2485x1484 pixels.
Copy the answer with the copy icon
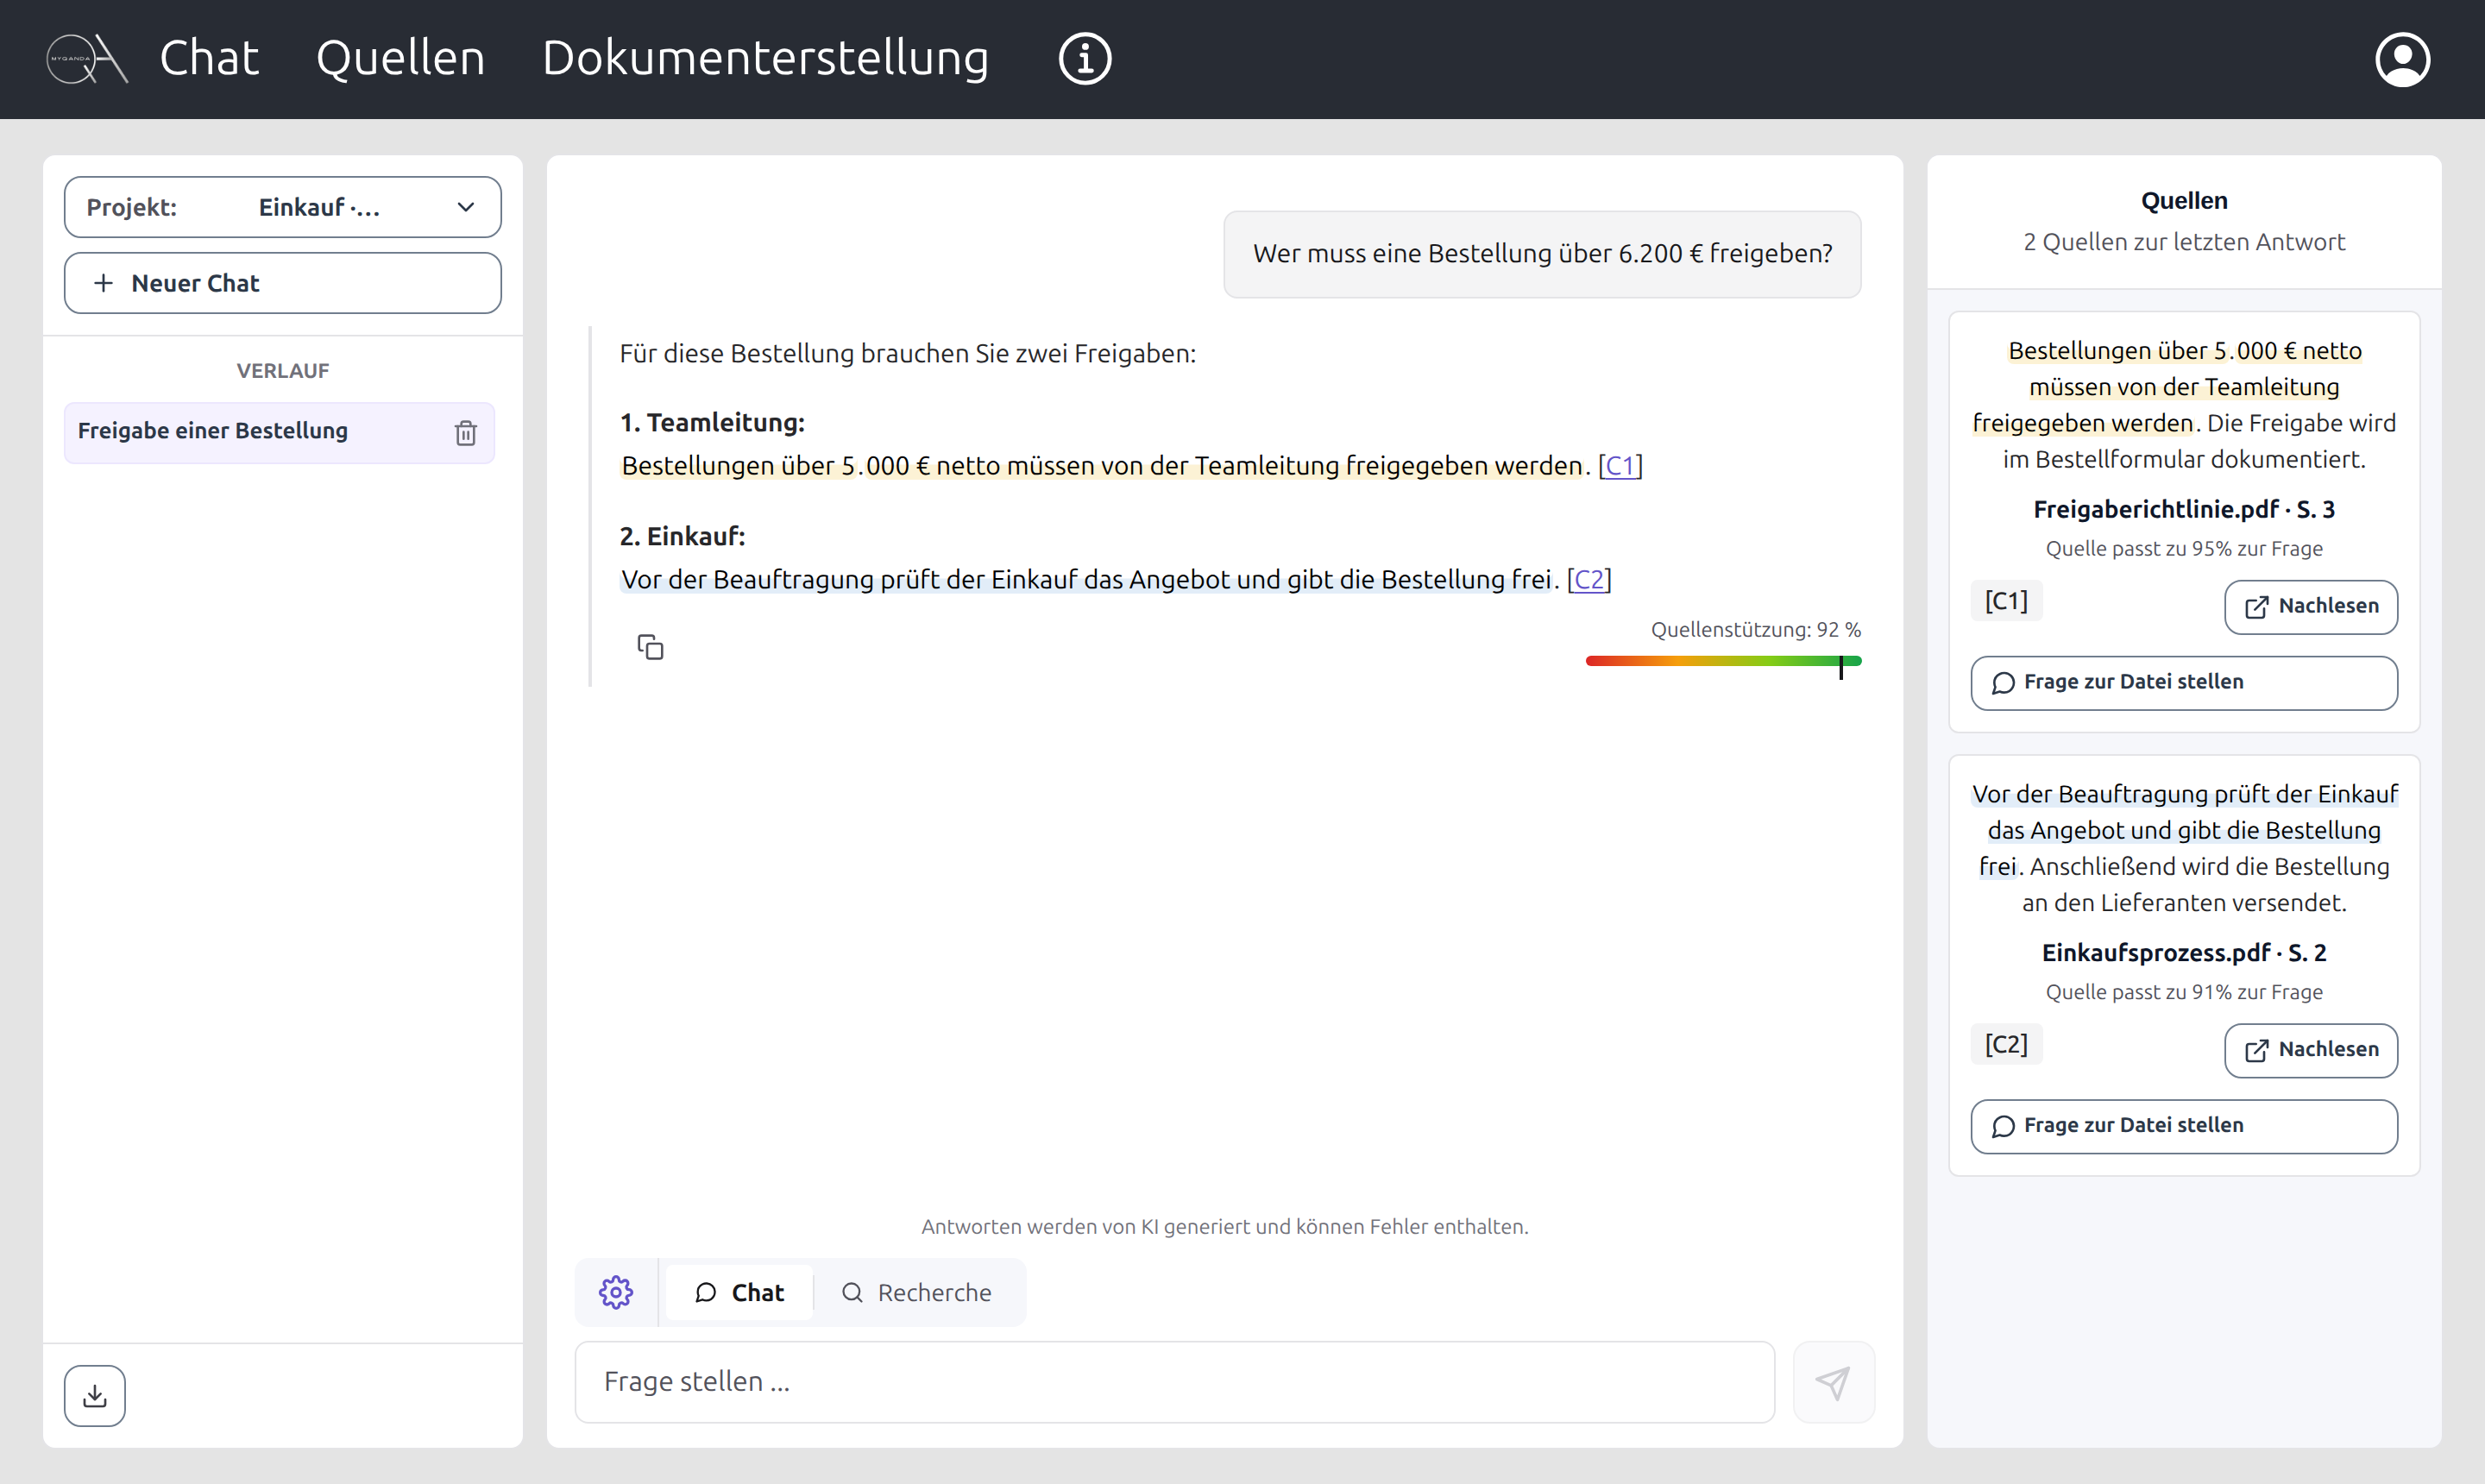pyautogui.click(x=650, y=647)
